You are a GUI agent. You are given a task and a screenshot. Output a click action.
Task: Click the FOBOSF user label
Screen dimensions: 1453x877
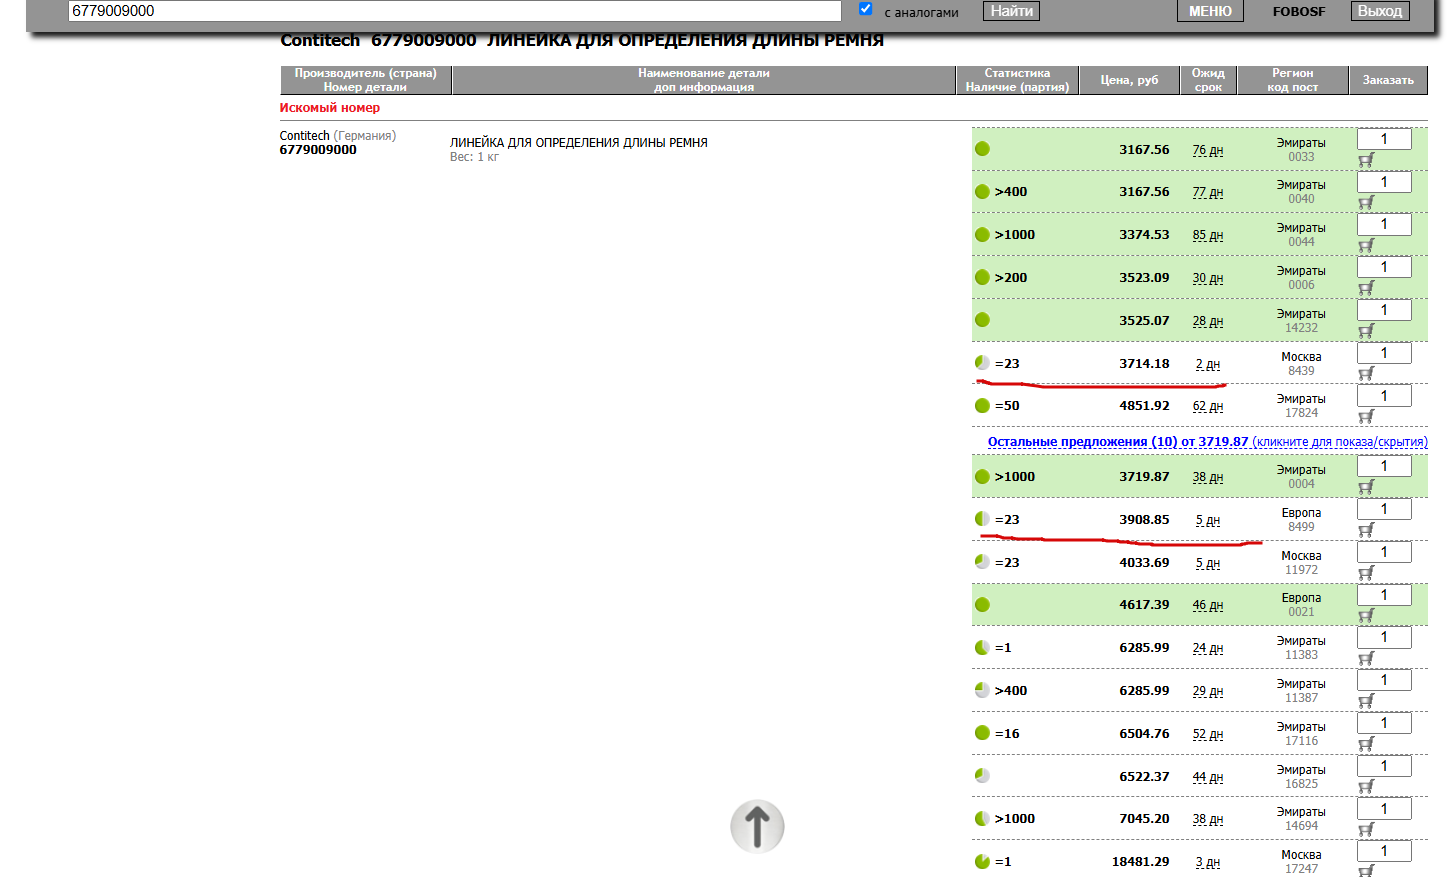(x=1299, y=12)
